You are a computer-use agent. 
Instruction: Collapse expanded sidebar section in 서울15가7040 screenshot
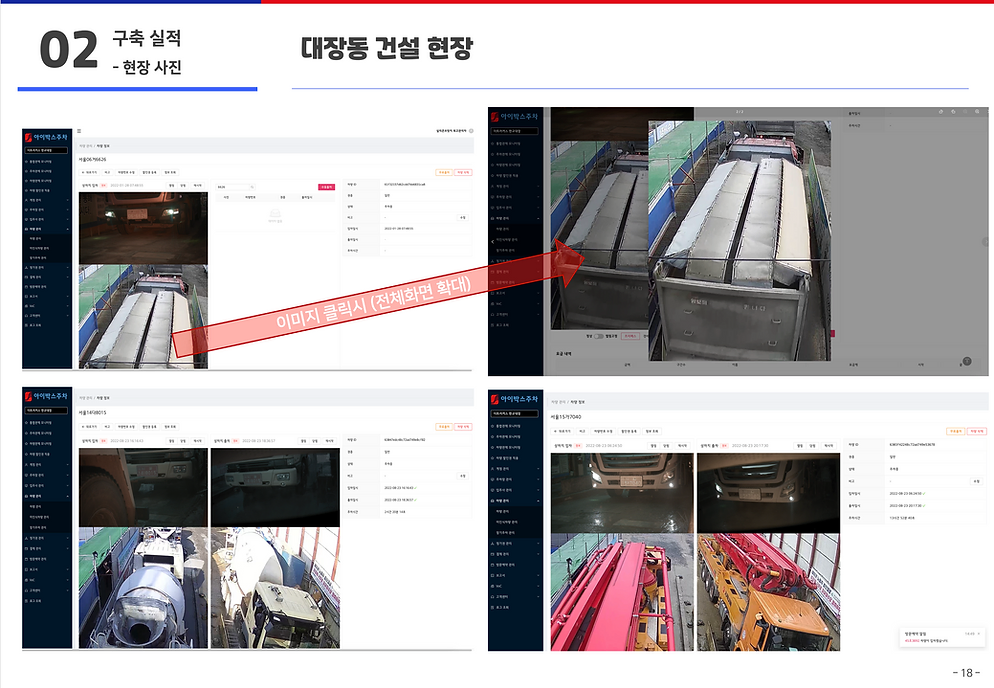[x=538, y=501]
